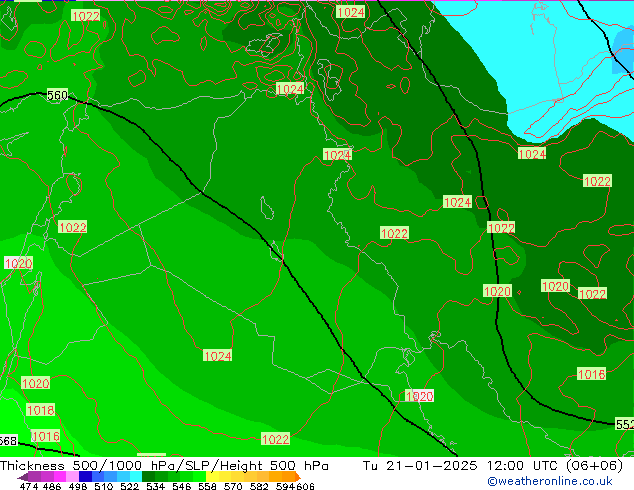Click the 'Tu 21-01-2025 12:00 UTC' timestamp
Viewport: 634px width, 490px height.
click(x=461, y=466)
